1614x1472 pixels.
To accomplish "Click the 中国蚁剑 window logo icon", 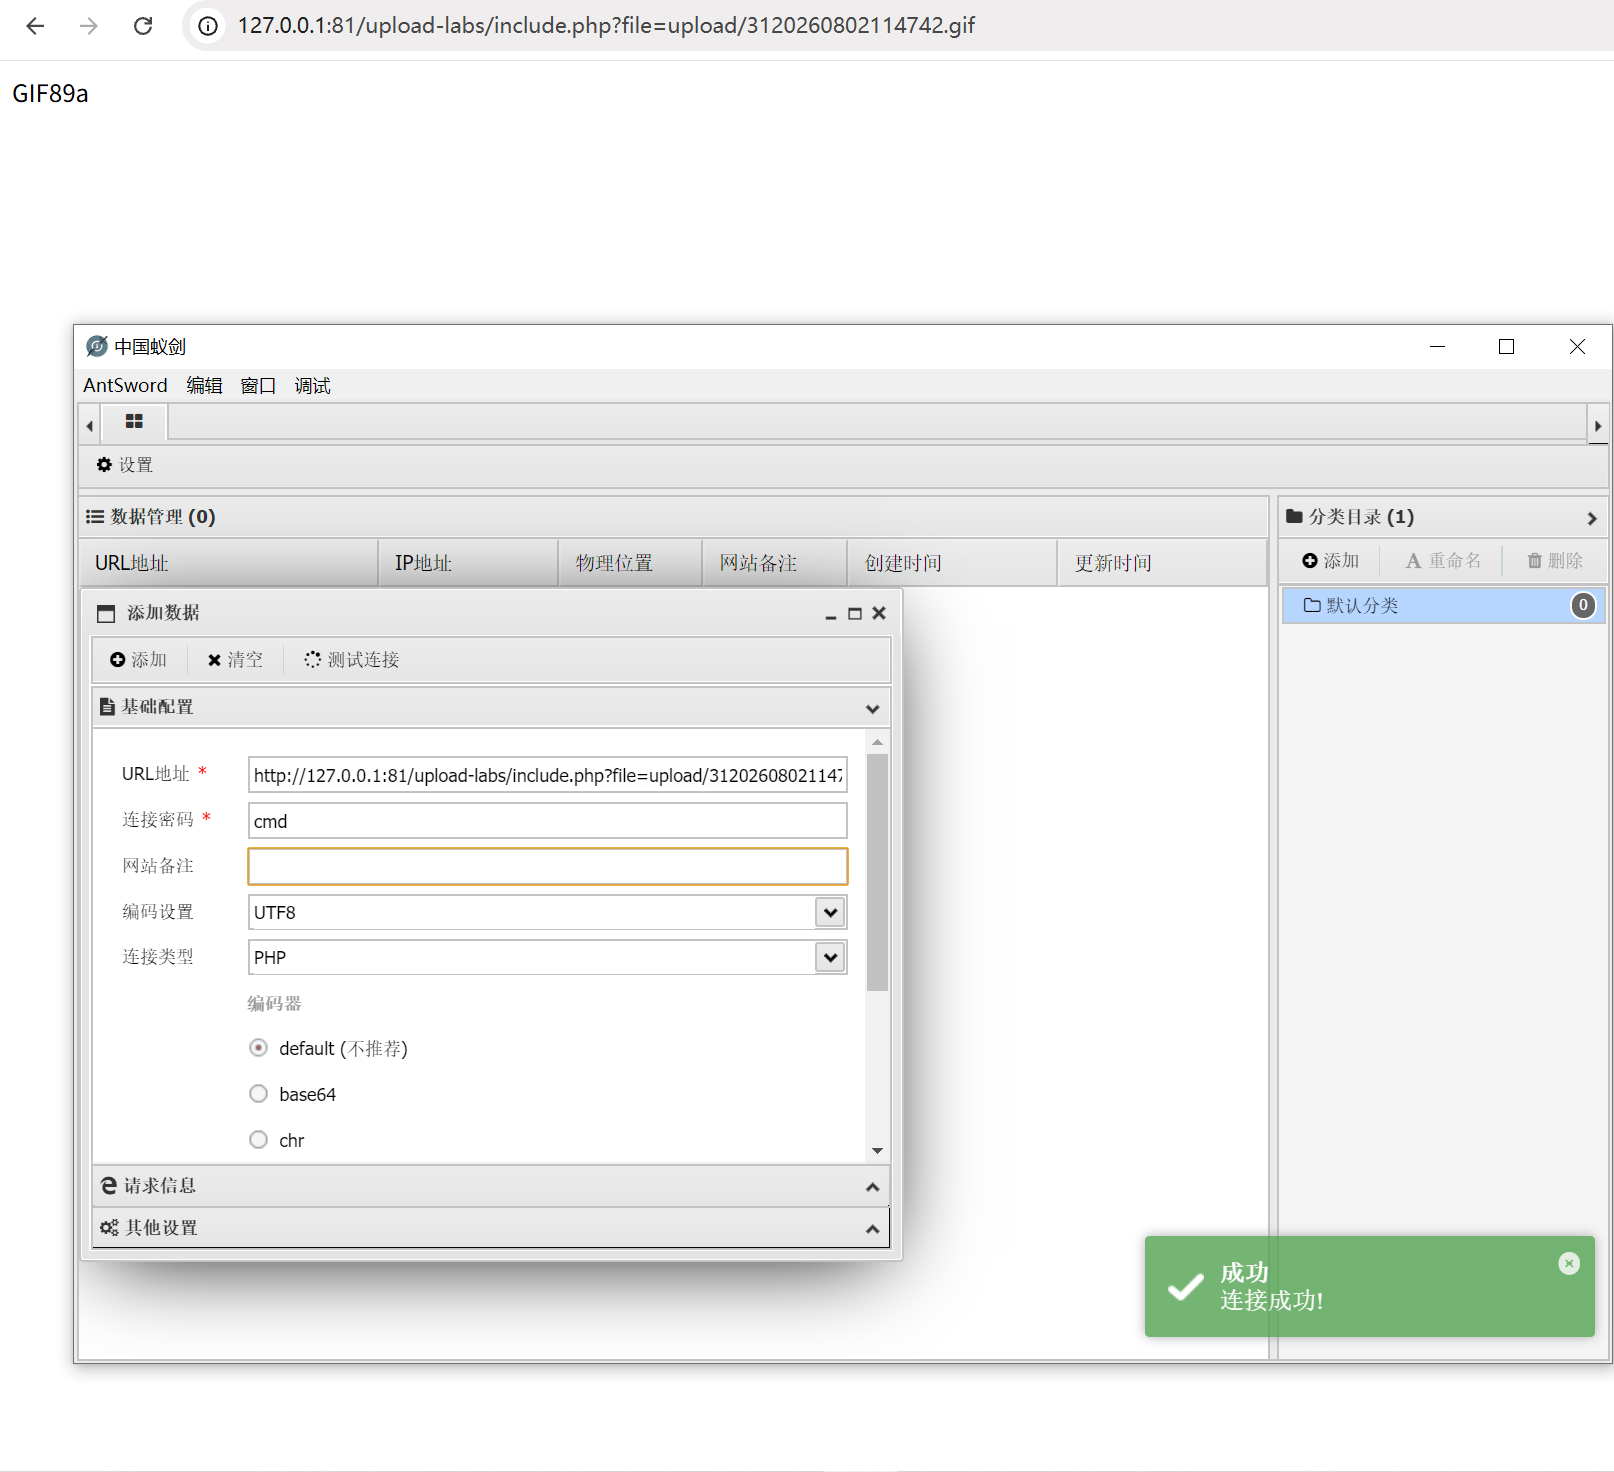I will pyautogui.click(x=97, y=346).
